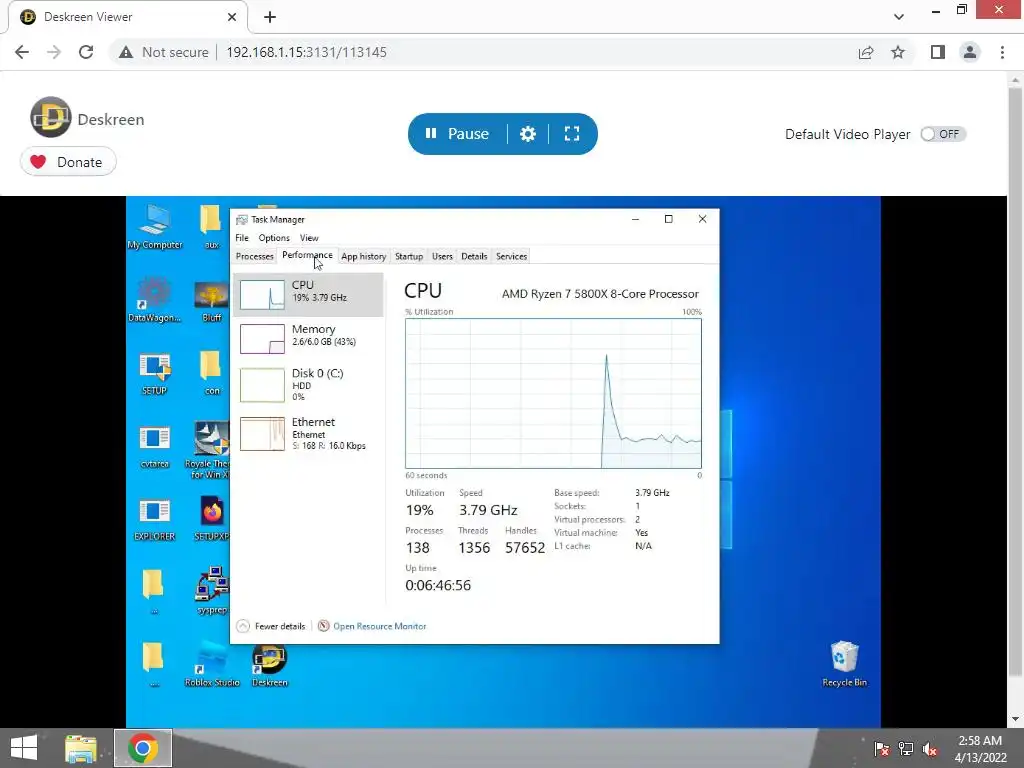Select sysprep desktop icon

(x=212, y=591)
